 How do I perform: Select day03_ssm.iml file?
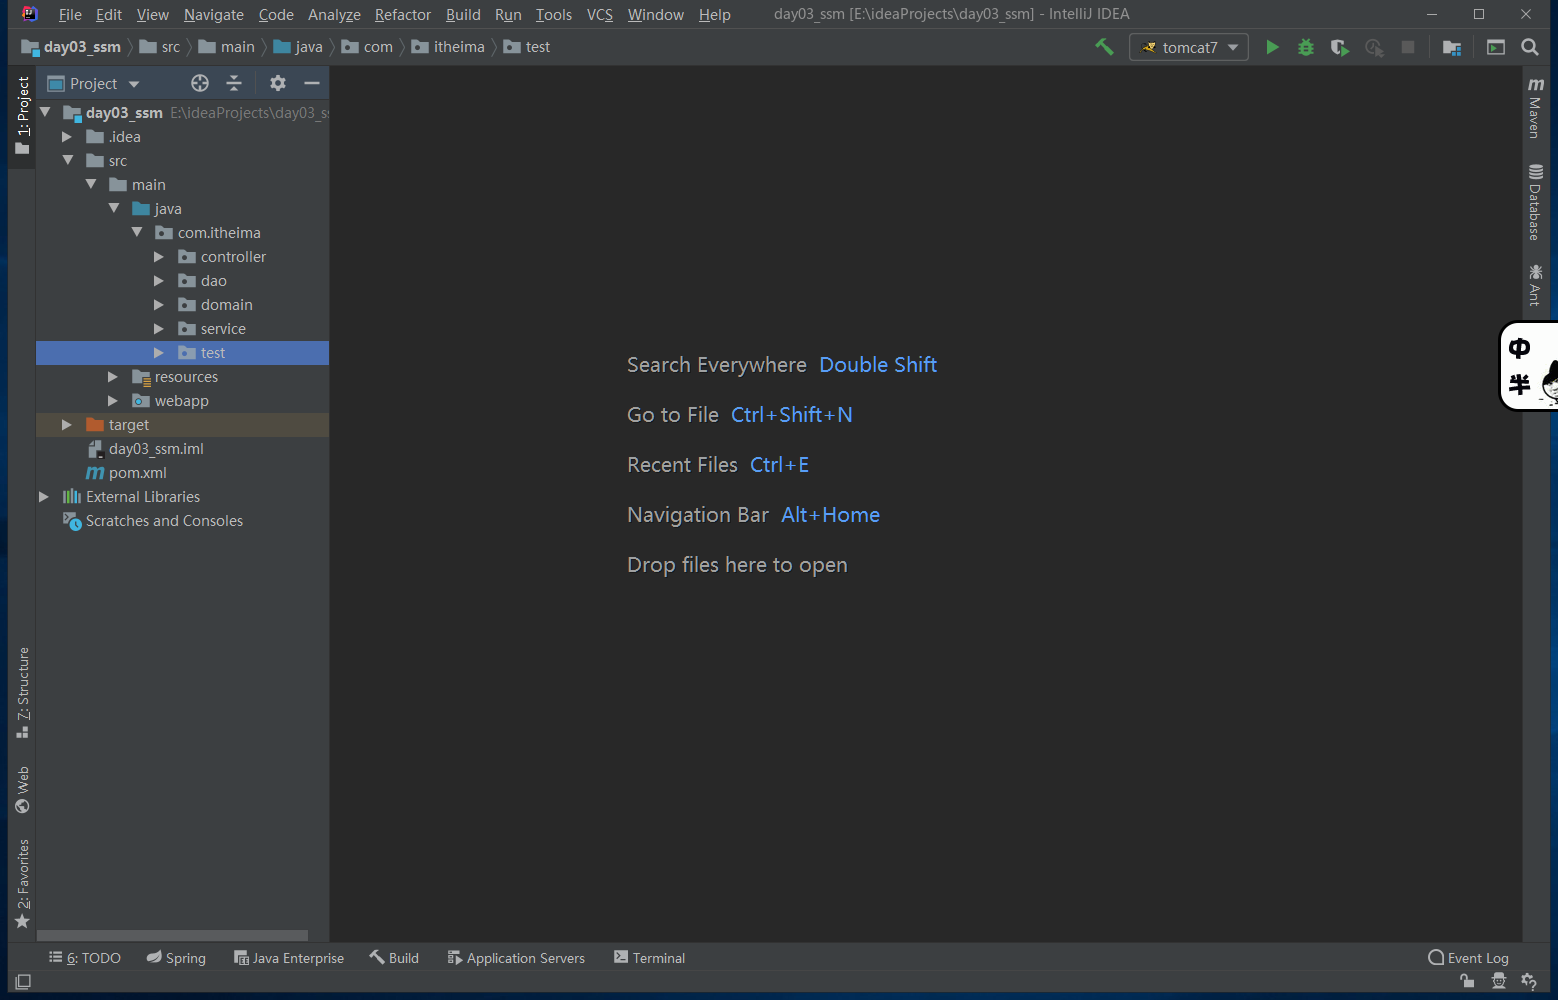coord(146,449)
